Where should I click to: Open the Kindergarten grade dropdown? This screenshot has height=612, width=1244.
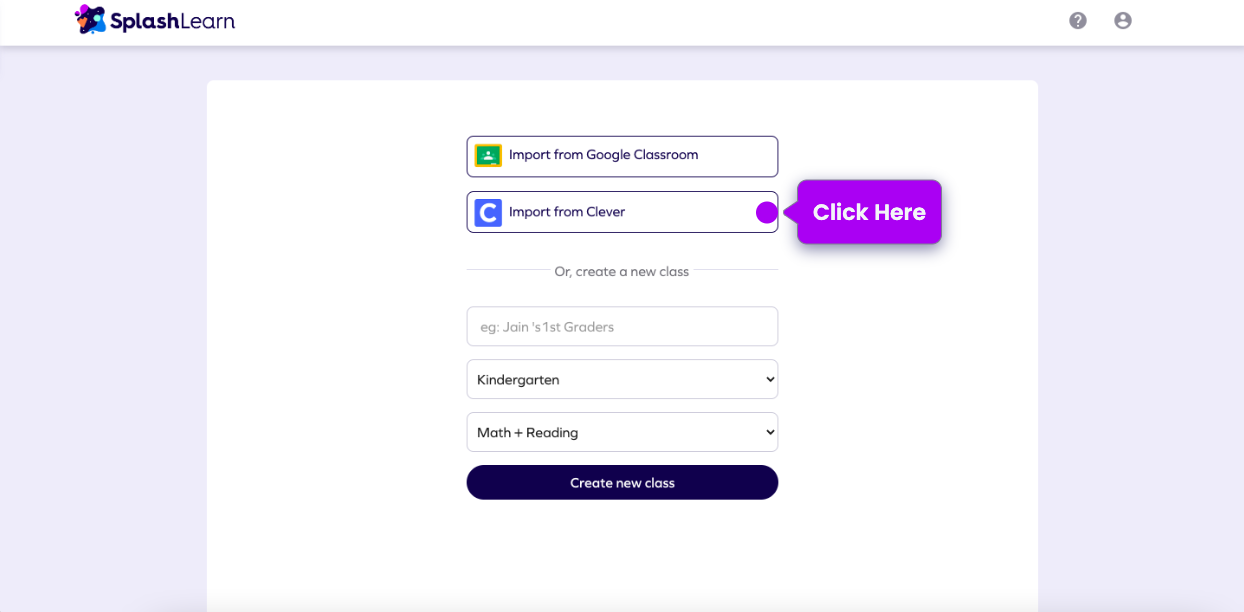tap(610, 379)
